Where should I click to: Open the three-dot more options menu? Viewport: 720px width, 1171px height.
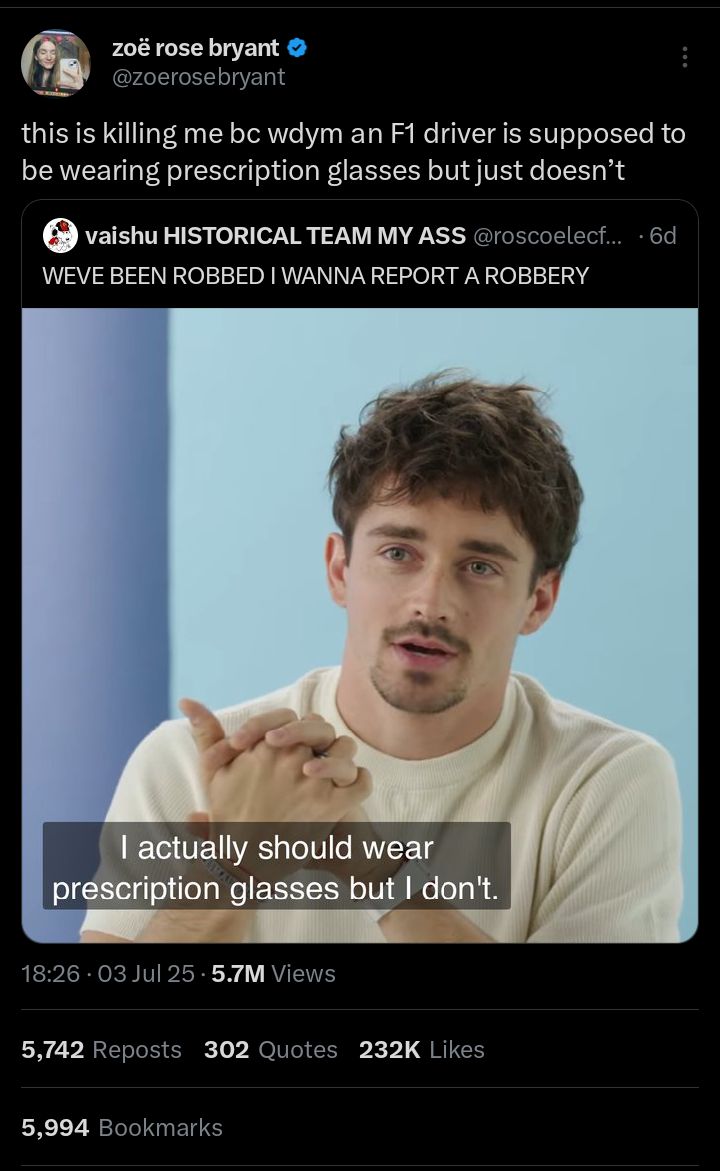tap(685, 58)
